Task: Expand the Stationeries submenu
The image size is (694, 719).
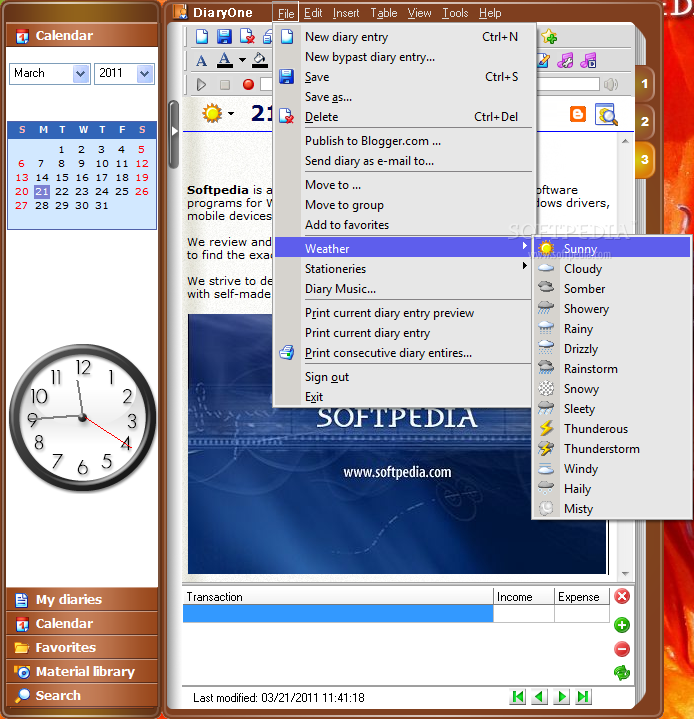Action: (x=403, y=269)
